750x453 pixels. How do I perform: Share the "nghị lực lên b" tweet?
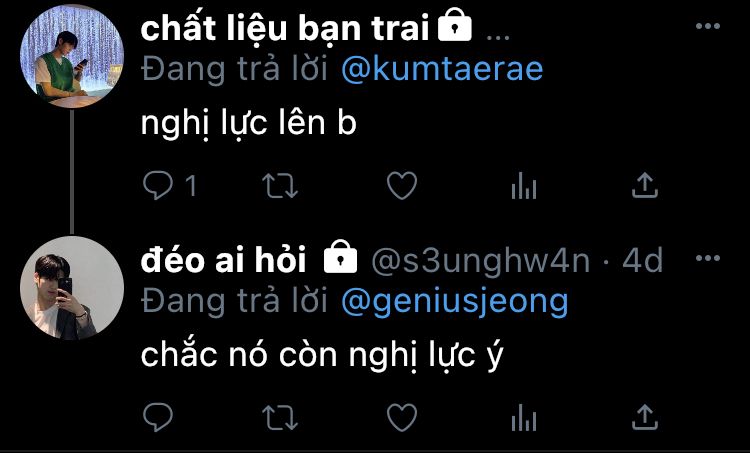645,185
